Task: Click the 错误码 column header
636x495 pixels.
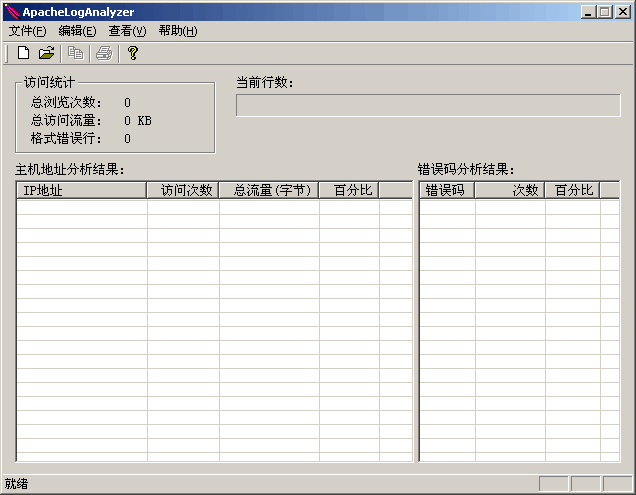Action: point(447,190)
